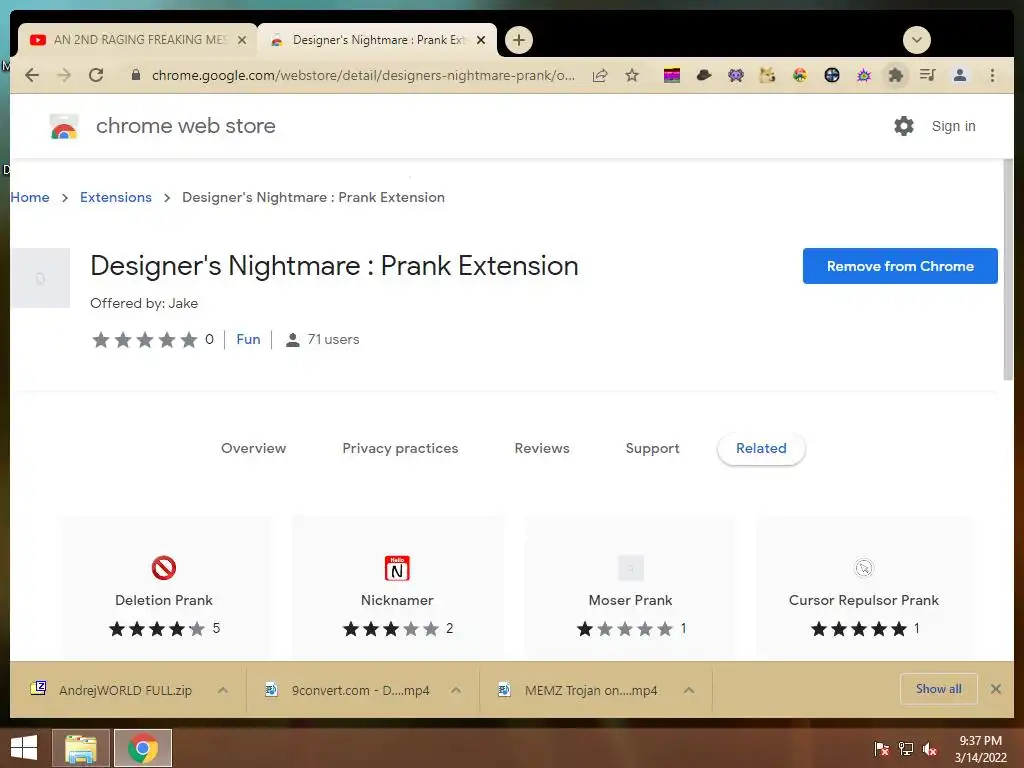Open the tab search dropdown arrow

pyautogui.click(x=916, y=40)
